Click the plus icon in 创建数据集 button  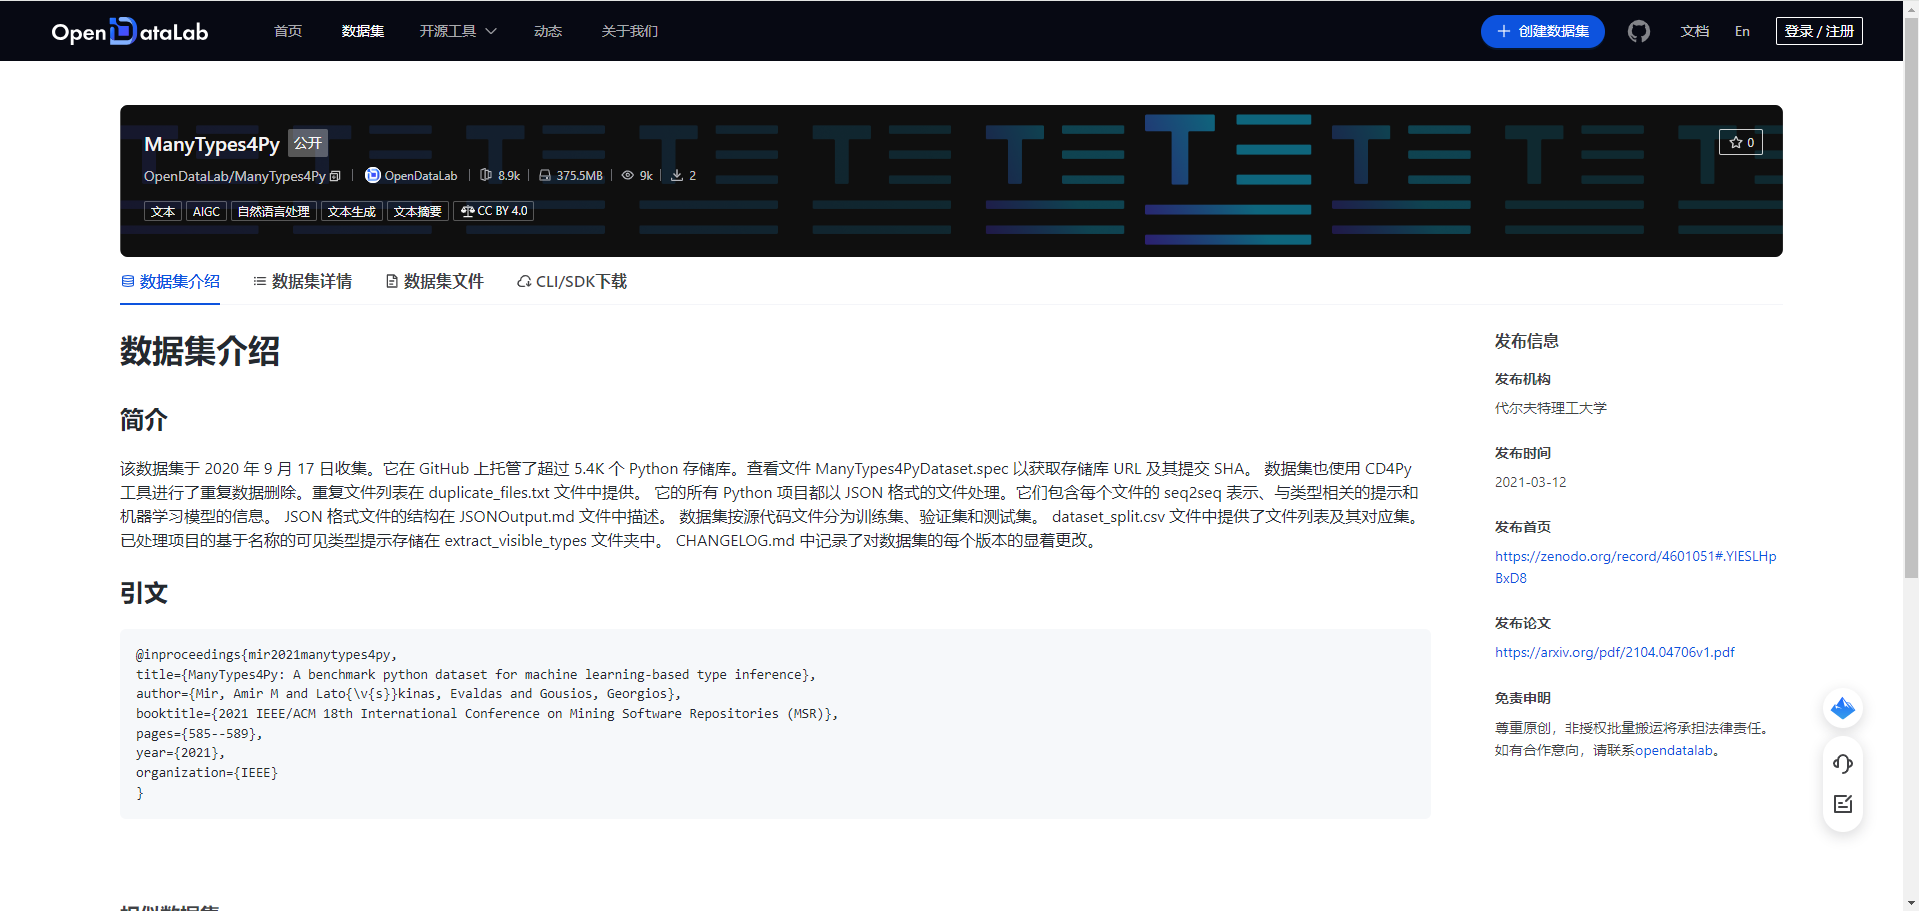(x=1503, y=31)
